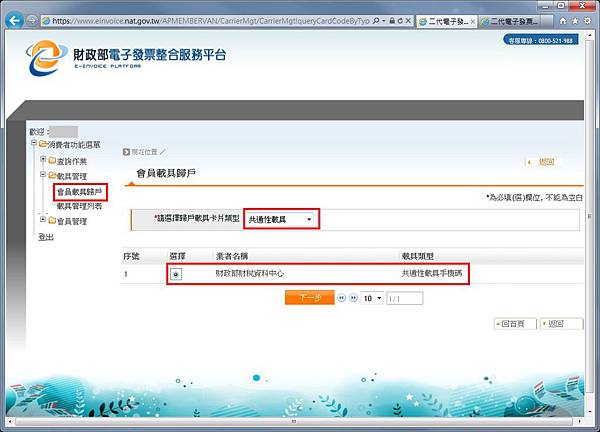Click the bottom 返回 button
The height and width of the screenshot is (432, 600).
[x=561, y=324]
